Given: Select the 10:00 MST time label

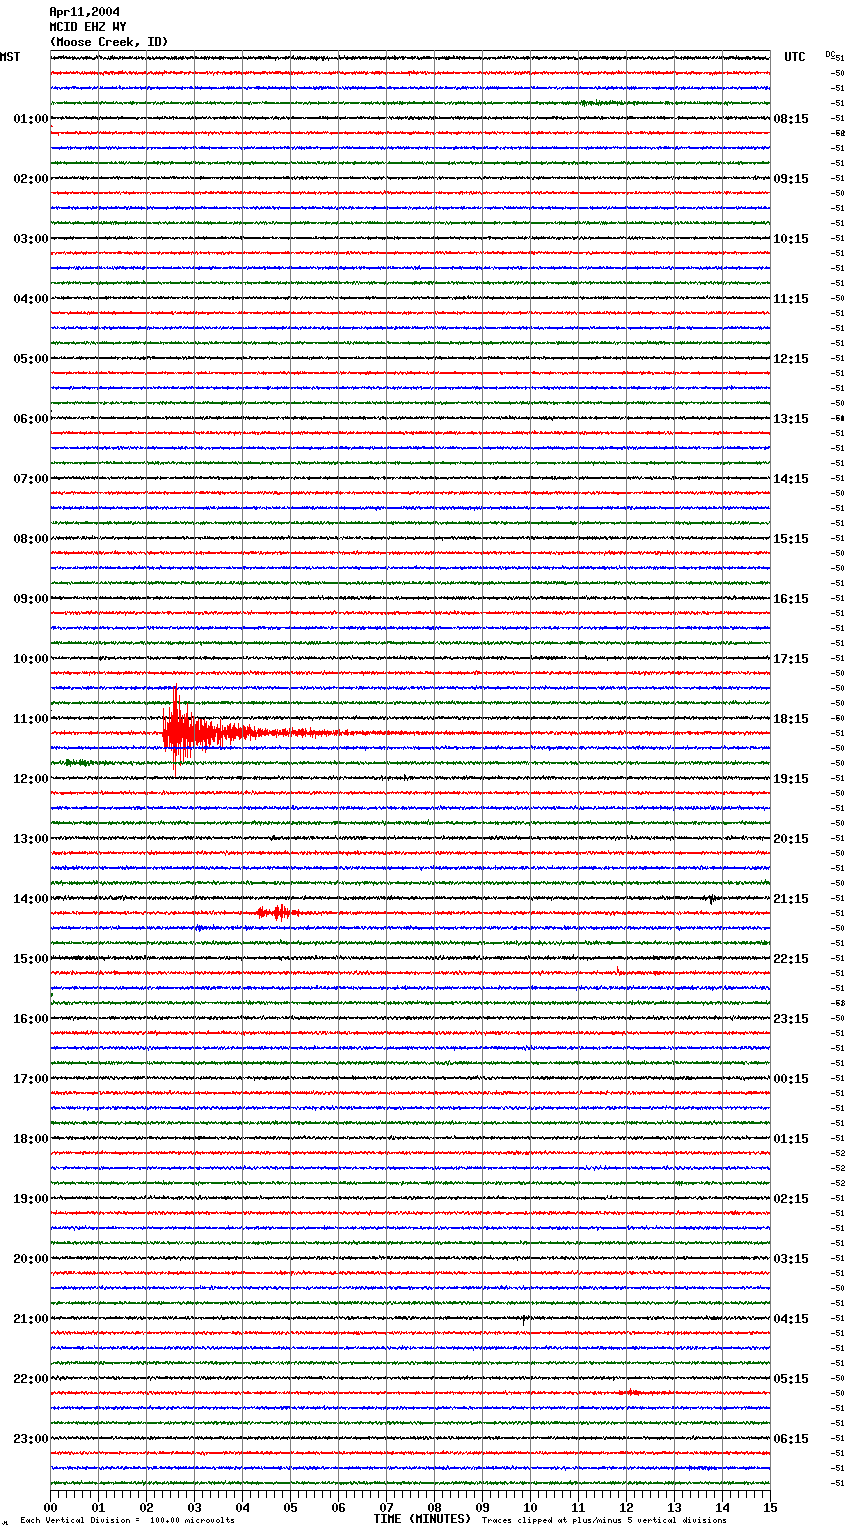Looking at the screenshot, I should point(31,659).
